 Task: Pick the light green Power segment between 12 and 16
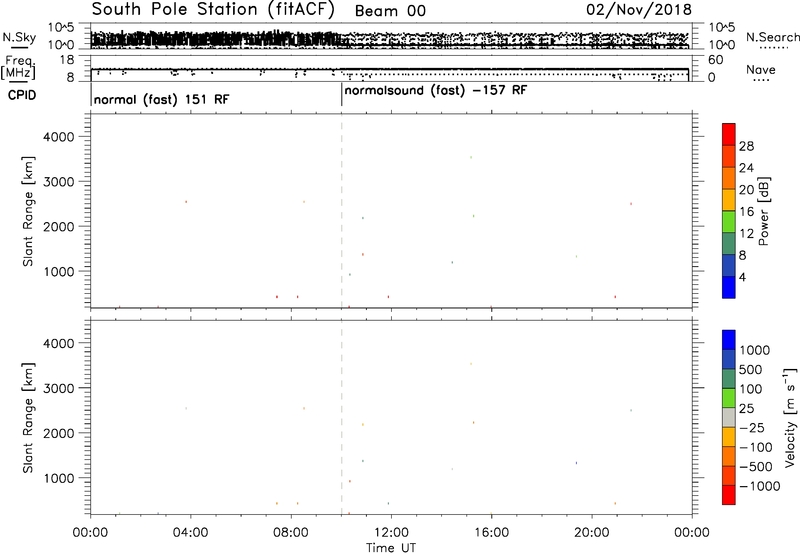point(729,221)
